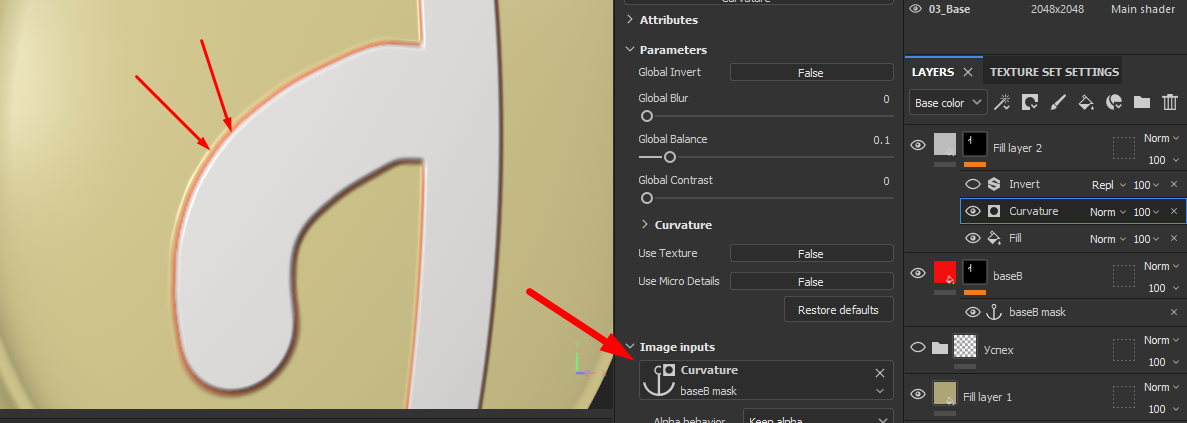
Task: Toggle Use Micro Details False button
Action: pos(812,281)
